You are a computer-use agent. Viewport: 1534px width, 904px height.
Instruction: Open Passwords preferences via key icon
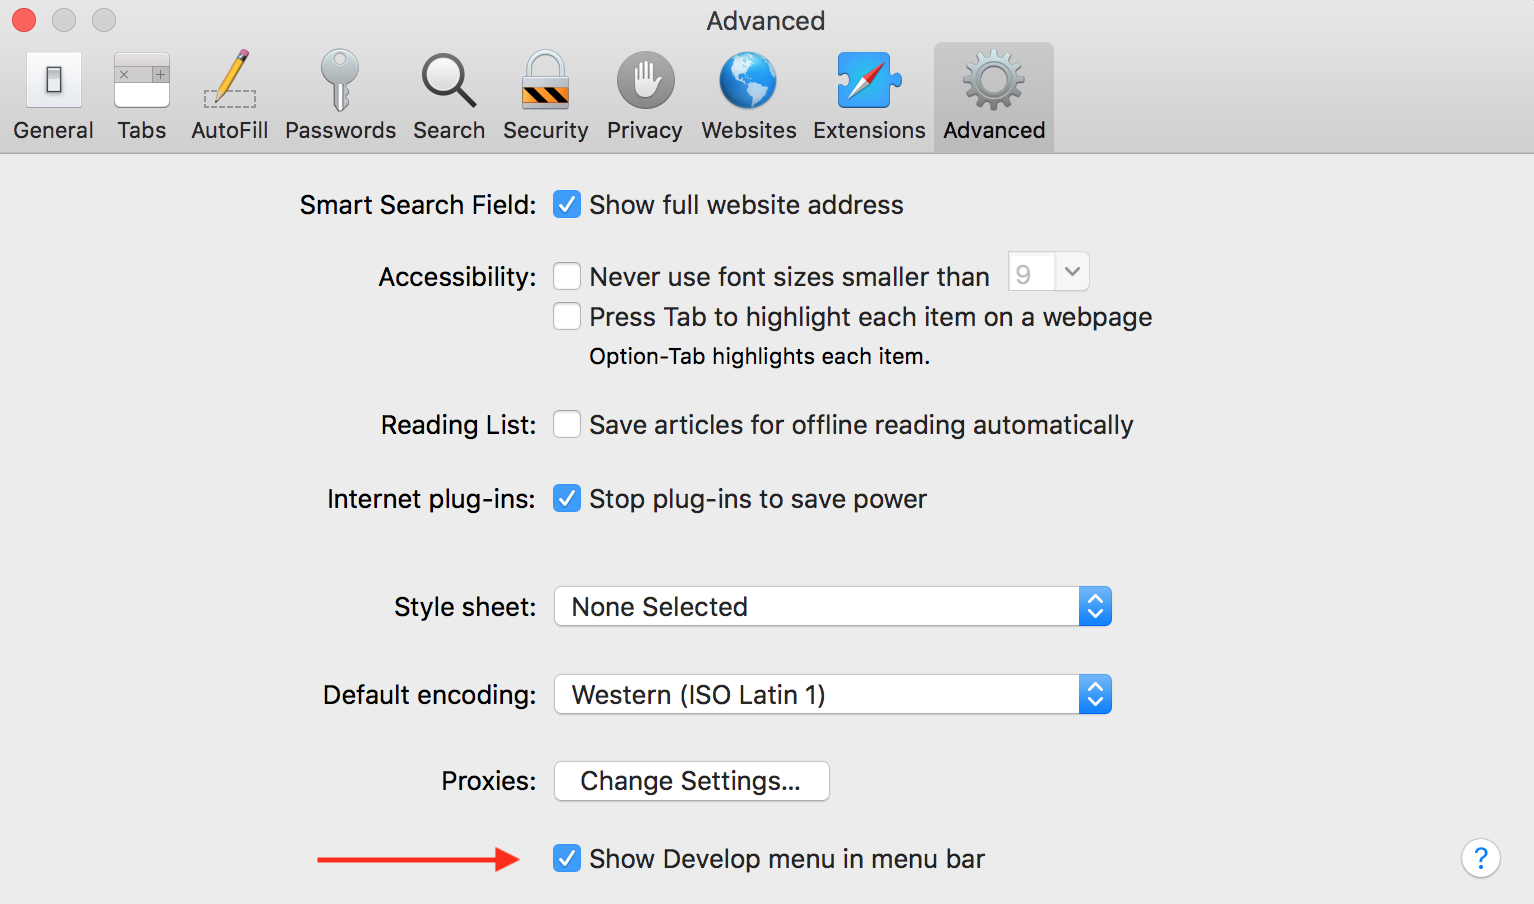pos(340,81)
